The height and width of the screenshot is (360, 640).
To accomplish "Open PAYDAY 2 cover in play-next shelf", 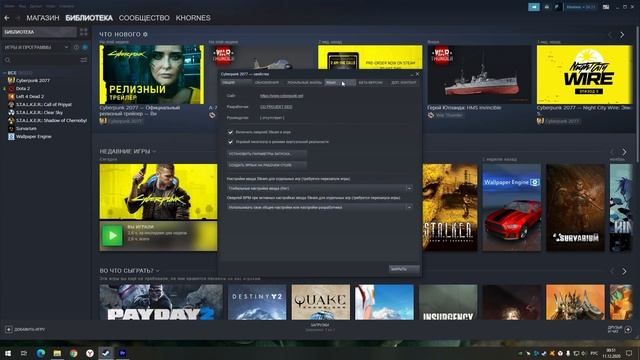I will [161, 302].
